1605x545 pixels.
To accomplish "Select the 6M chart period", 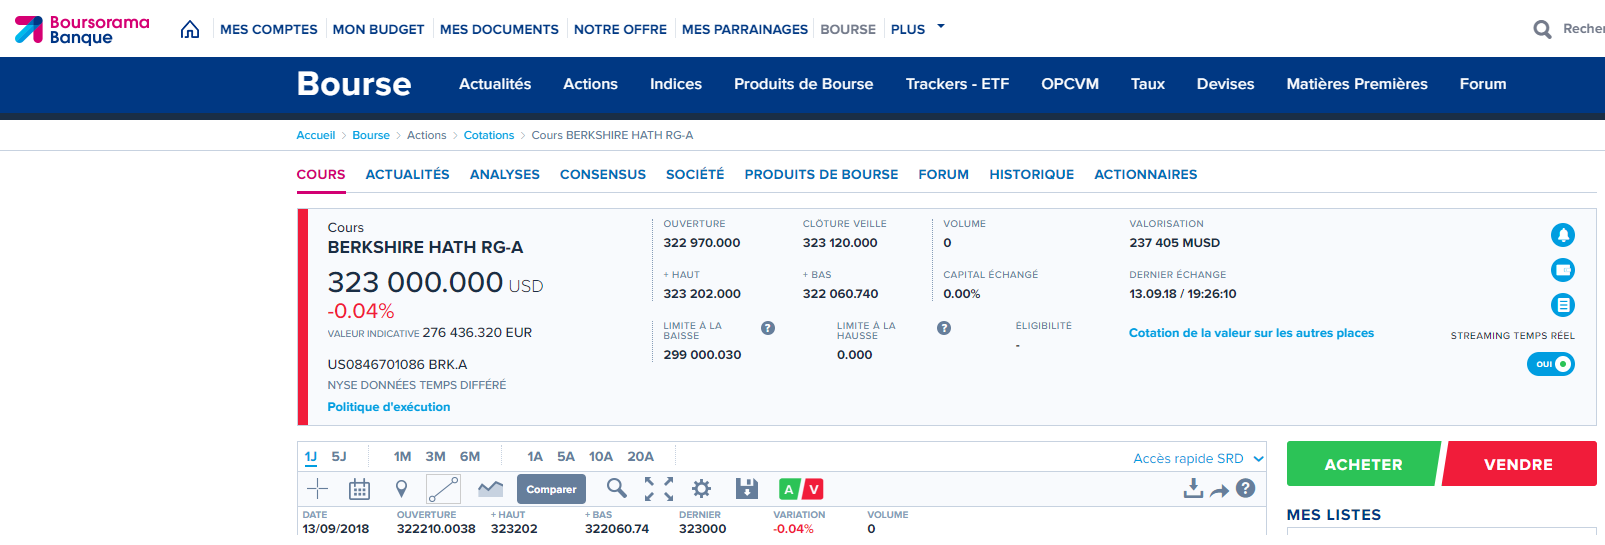I will tap(470, 456).
